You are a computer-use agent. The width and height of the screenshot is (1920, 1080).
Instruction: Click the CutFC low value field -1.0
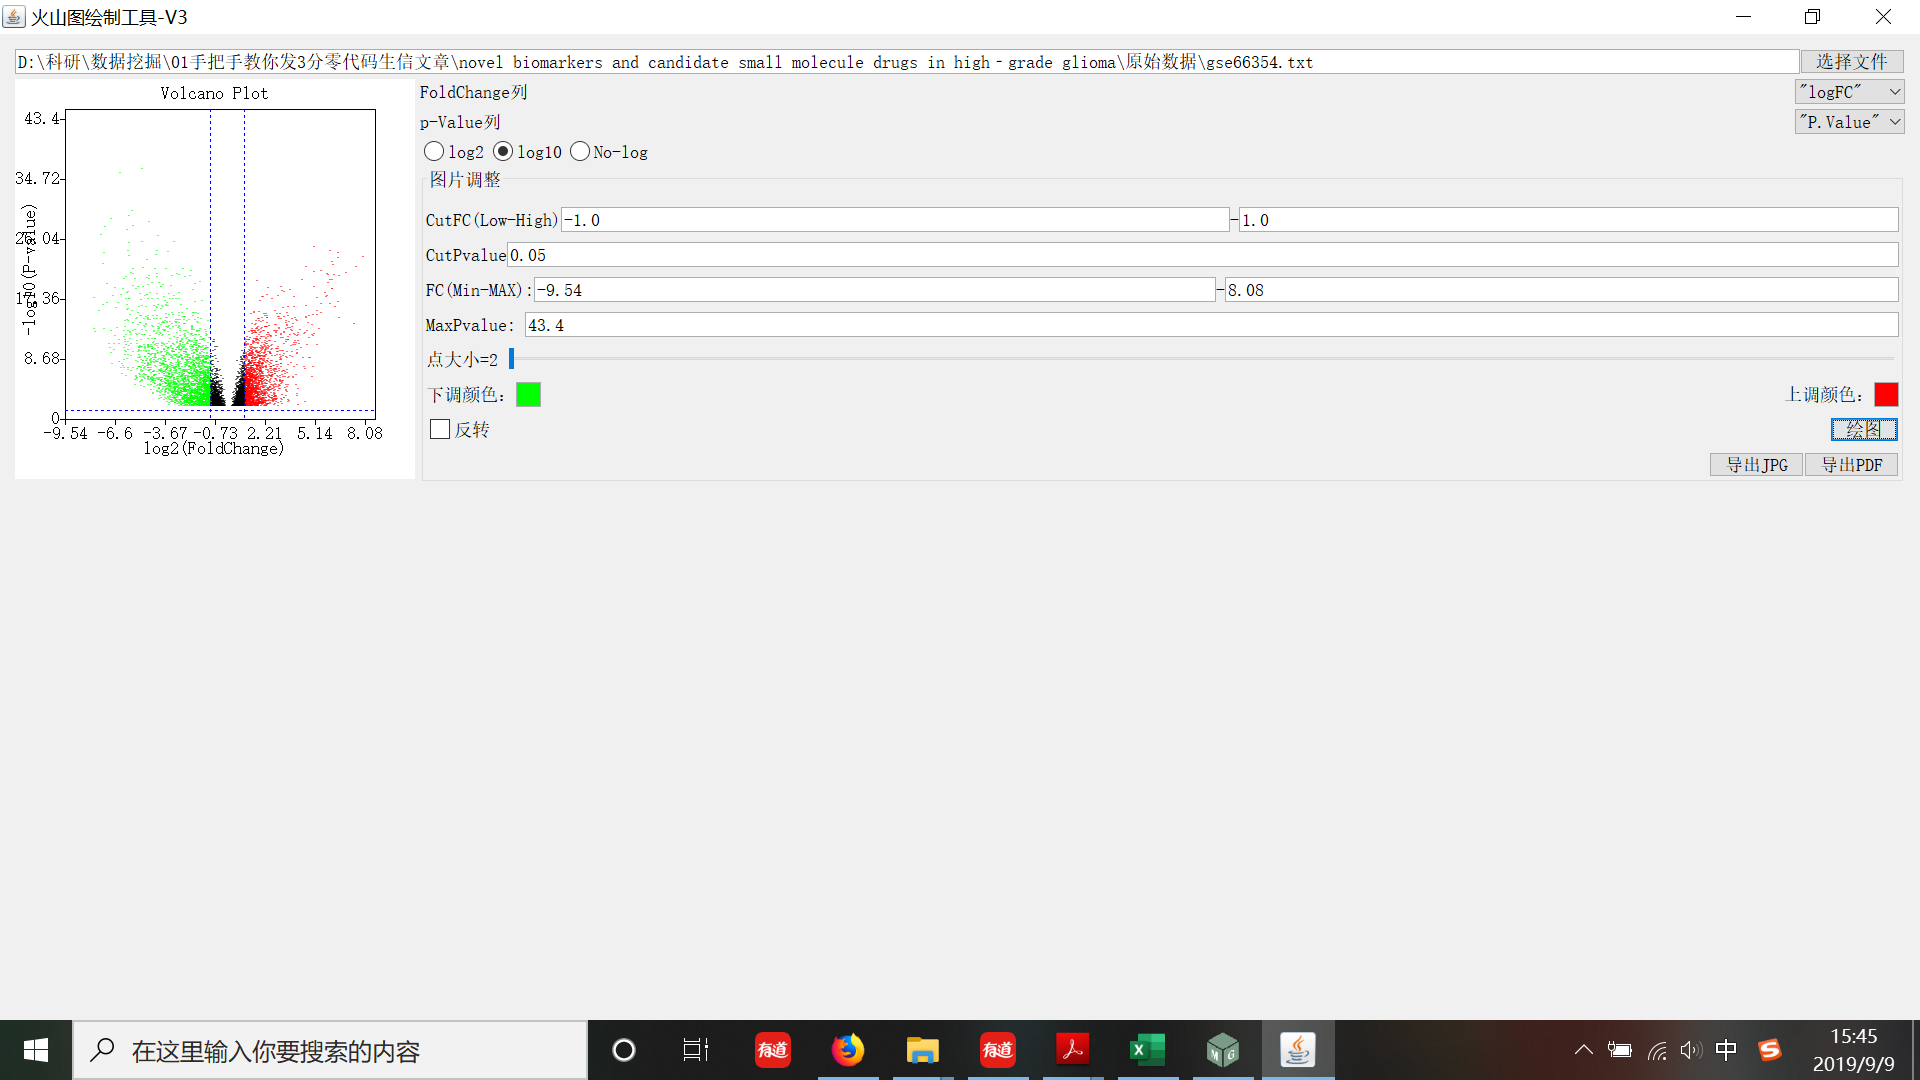895,220
